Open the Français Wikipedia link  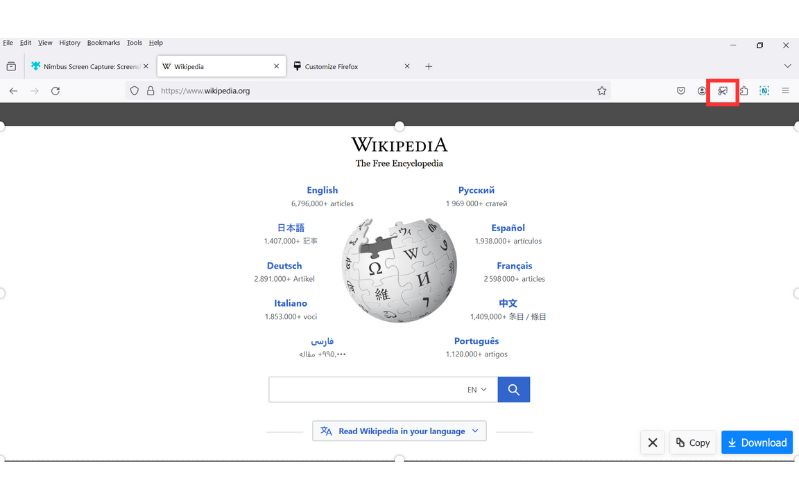[x=514, y=266]
